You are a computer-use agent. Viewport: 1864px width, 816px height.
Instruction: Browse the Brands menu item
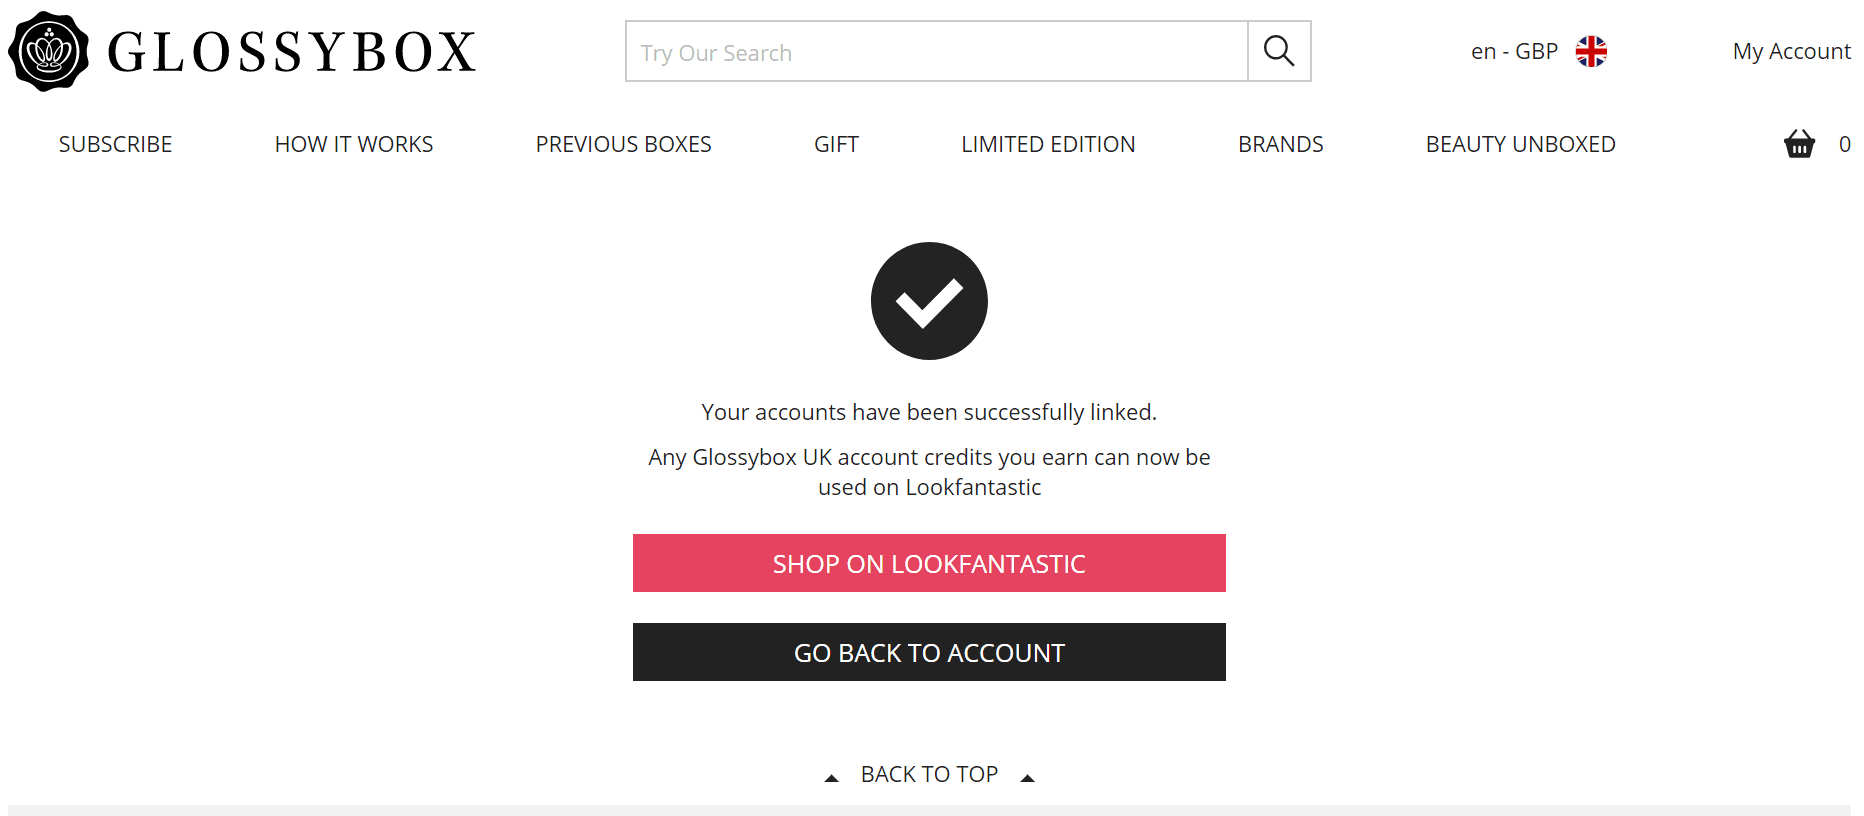pyautogui.click(x=1280, y=144)
